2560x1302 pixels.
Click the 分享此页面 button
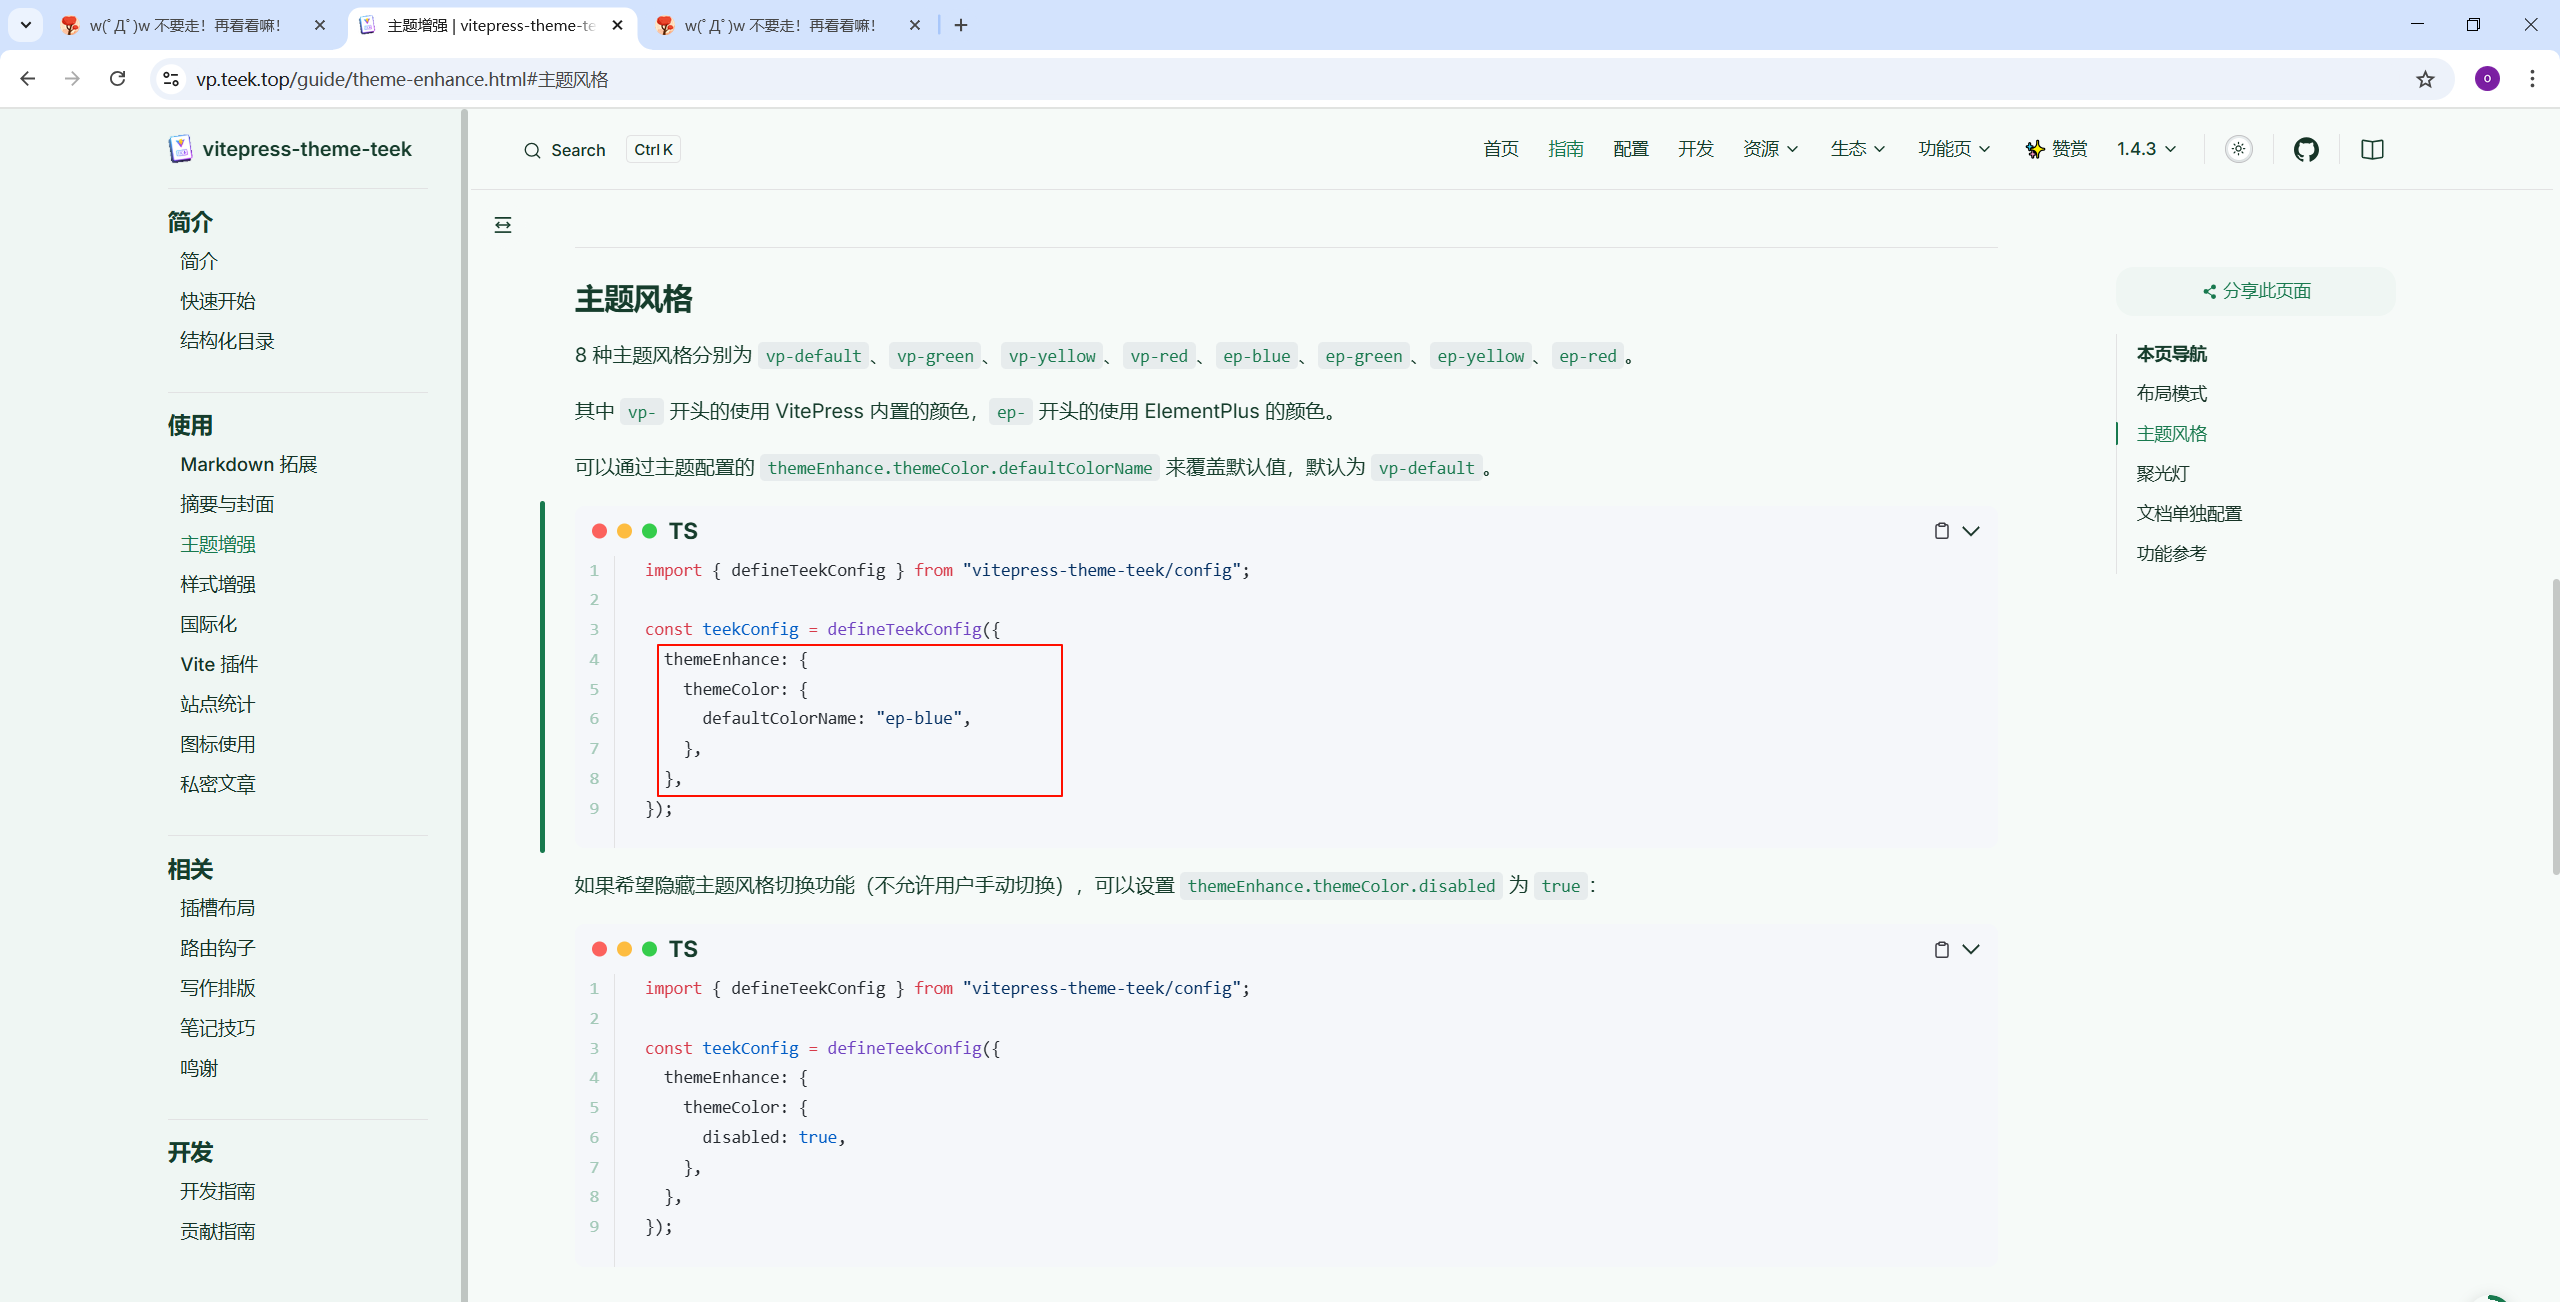coord(2256,291)
